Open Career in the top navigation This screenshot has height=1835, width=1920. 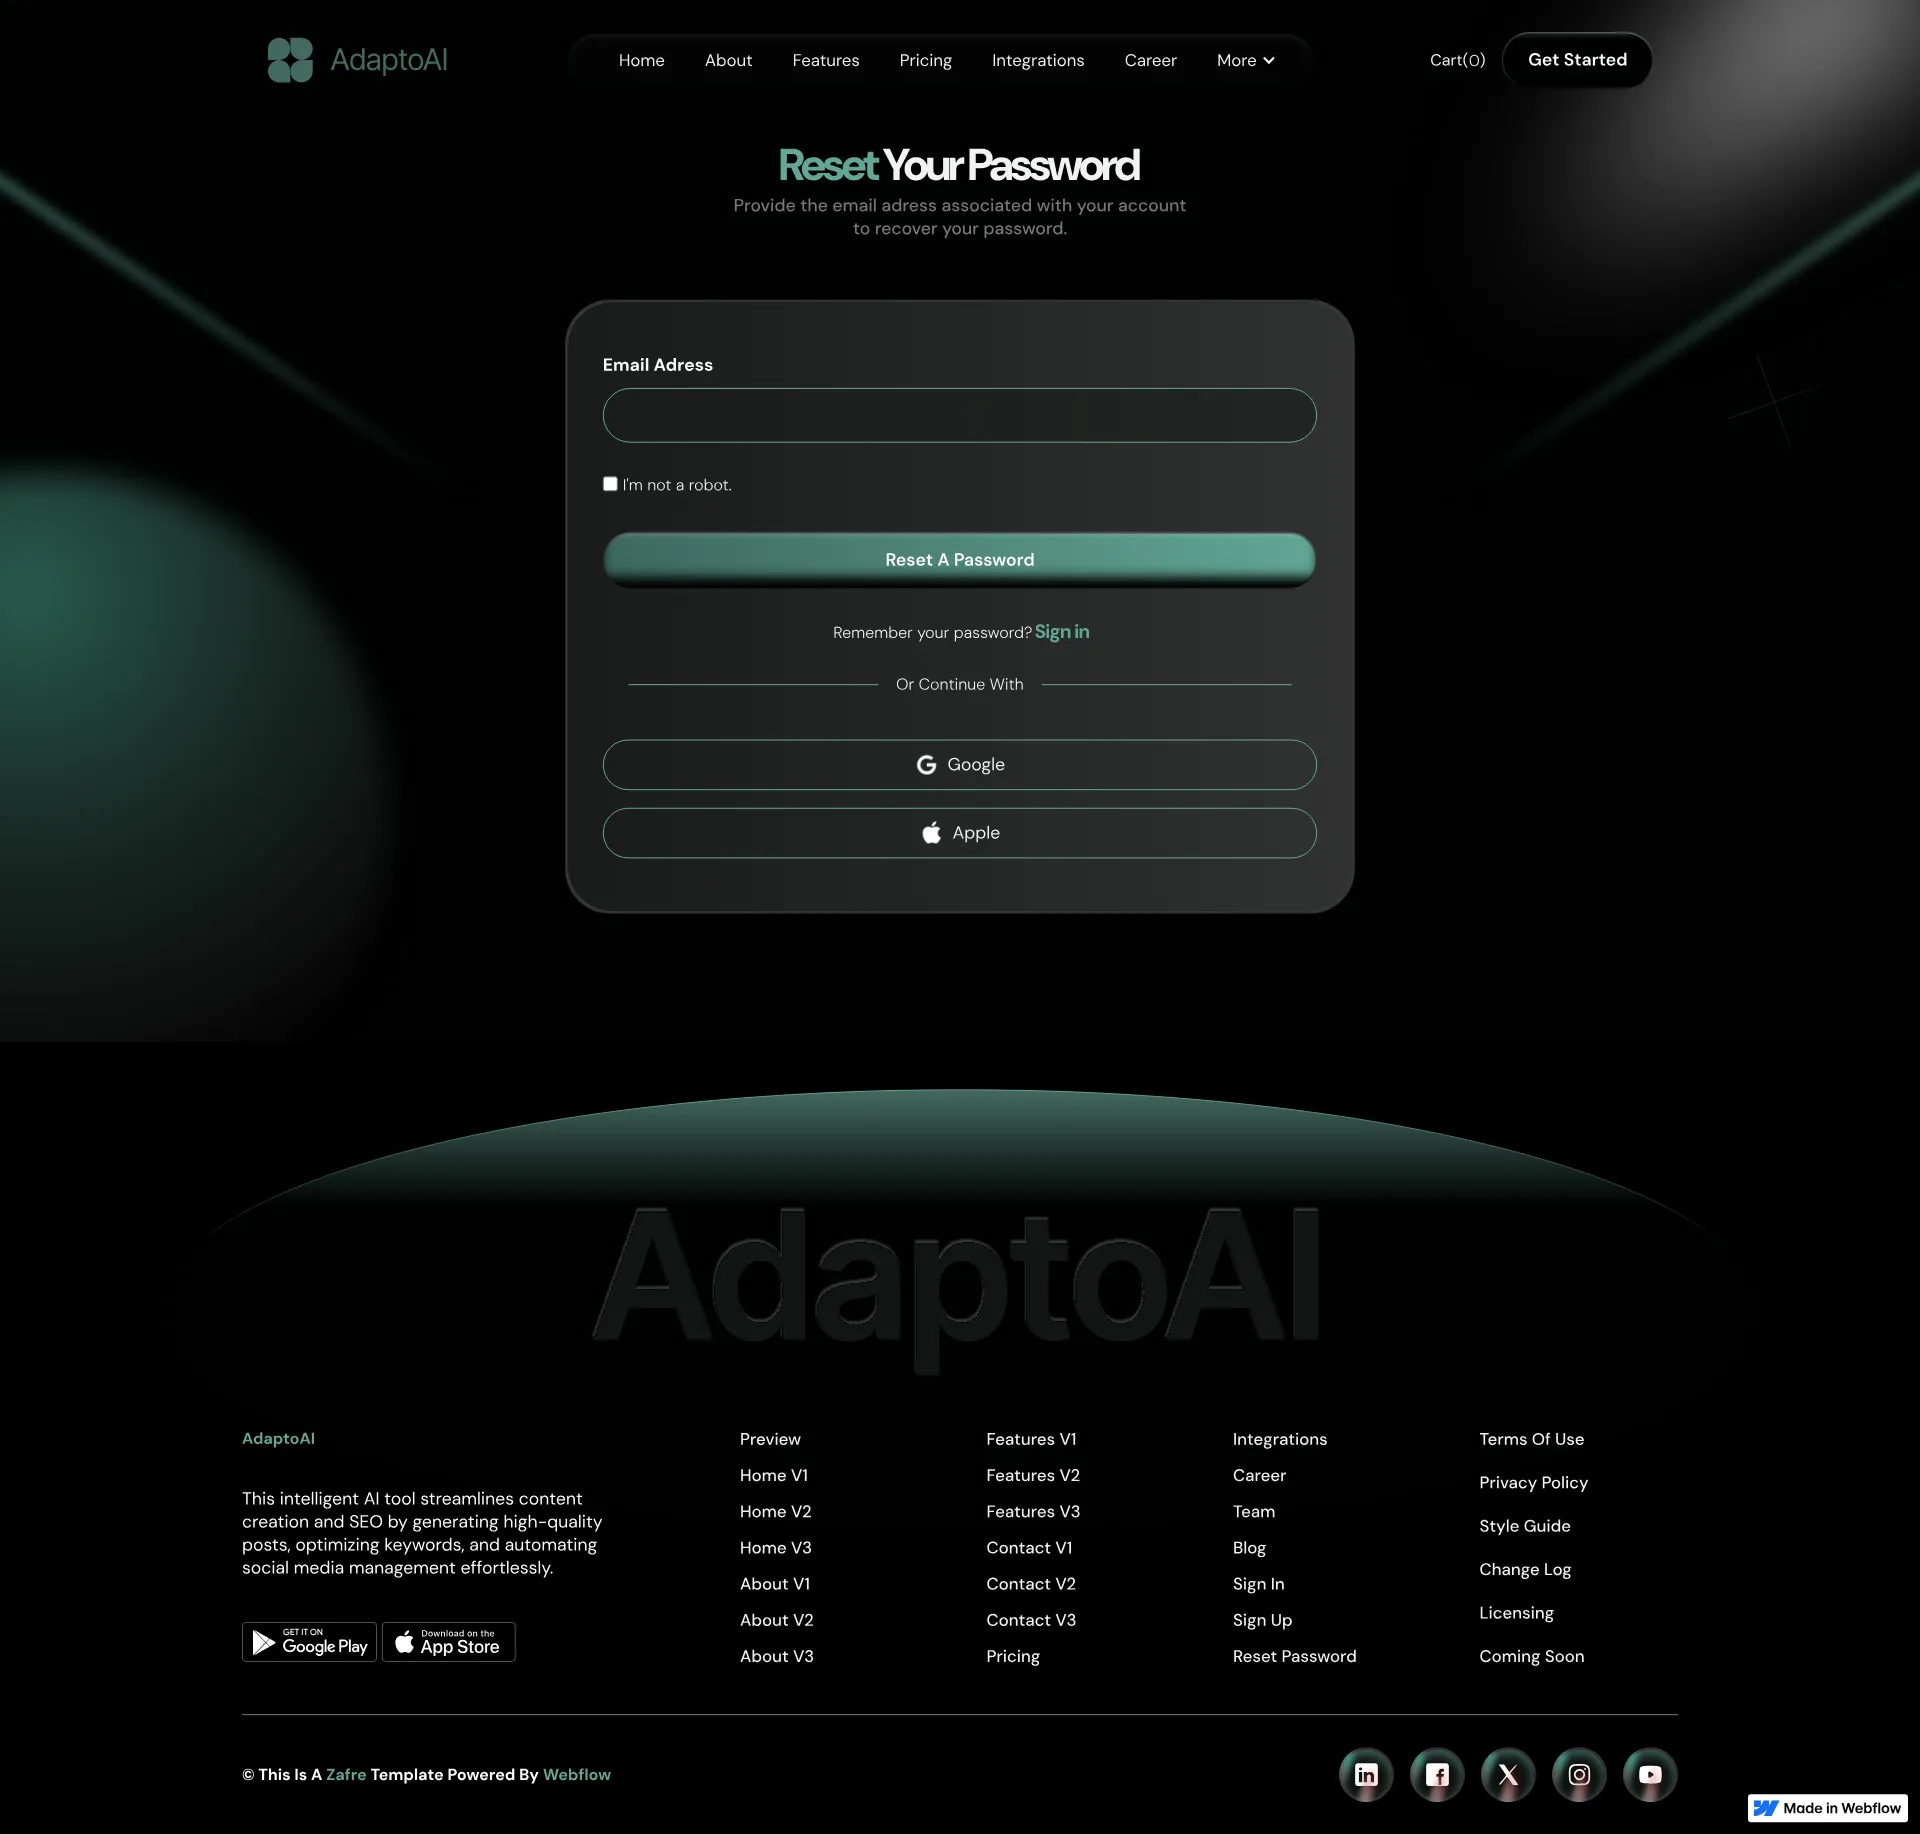[1151, 60]
